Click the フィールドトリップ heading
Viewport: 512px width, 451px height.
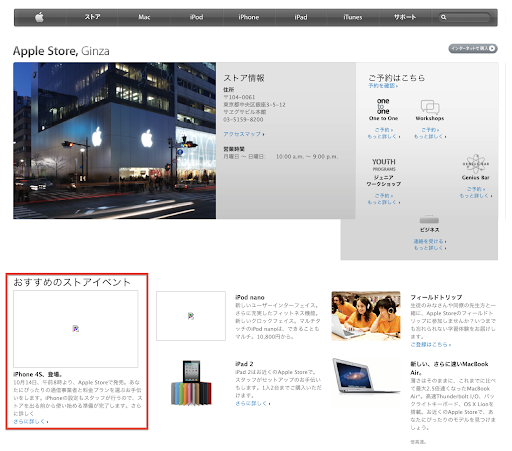tap(436, 297)
